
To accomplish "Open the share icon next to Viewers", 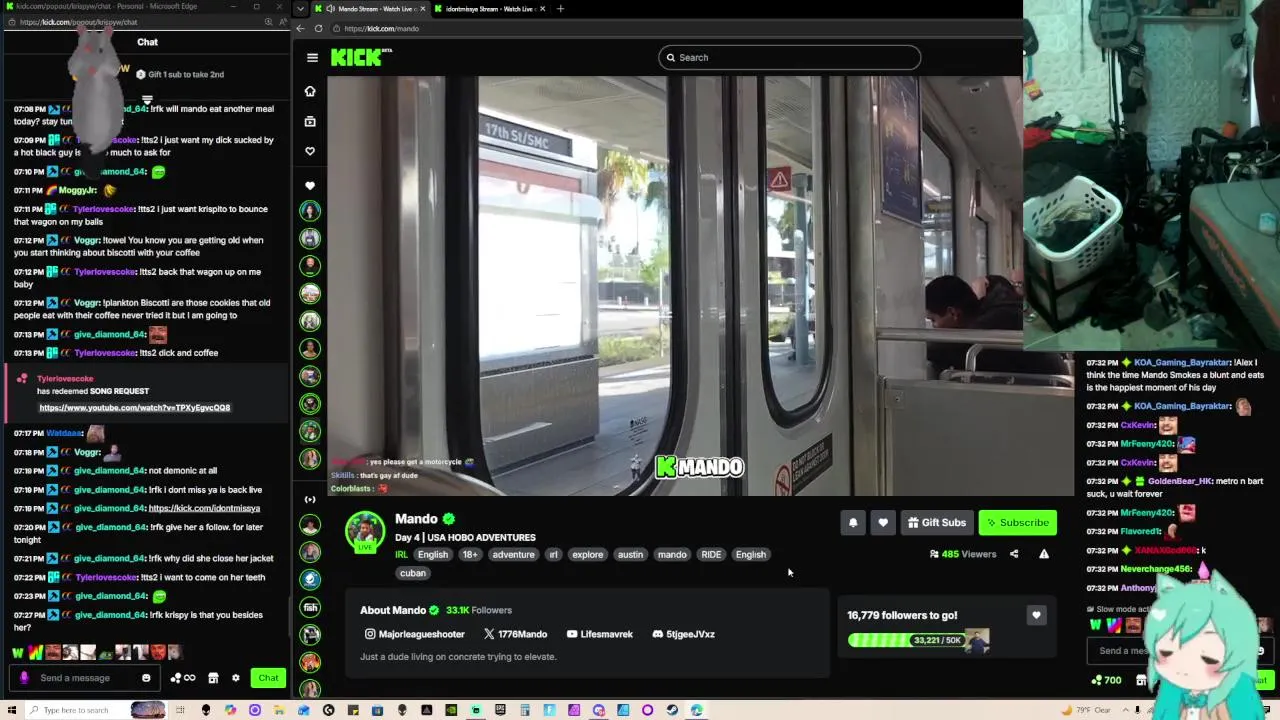I will tap(1014, 554).
